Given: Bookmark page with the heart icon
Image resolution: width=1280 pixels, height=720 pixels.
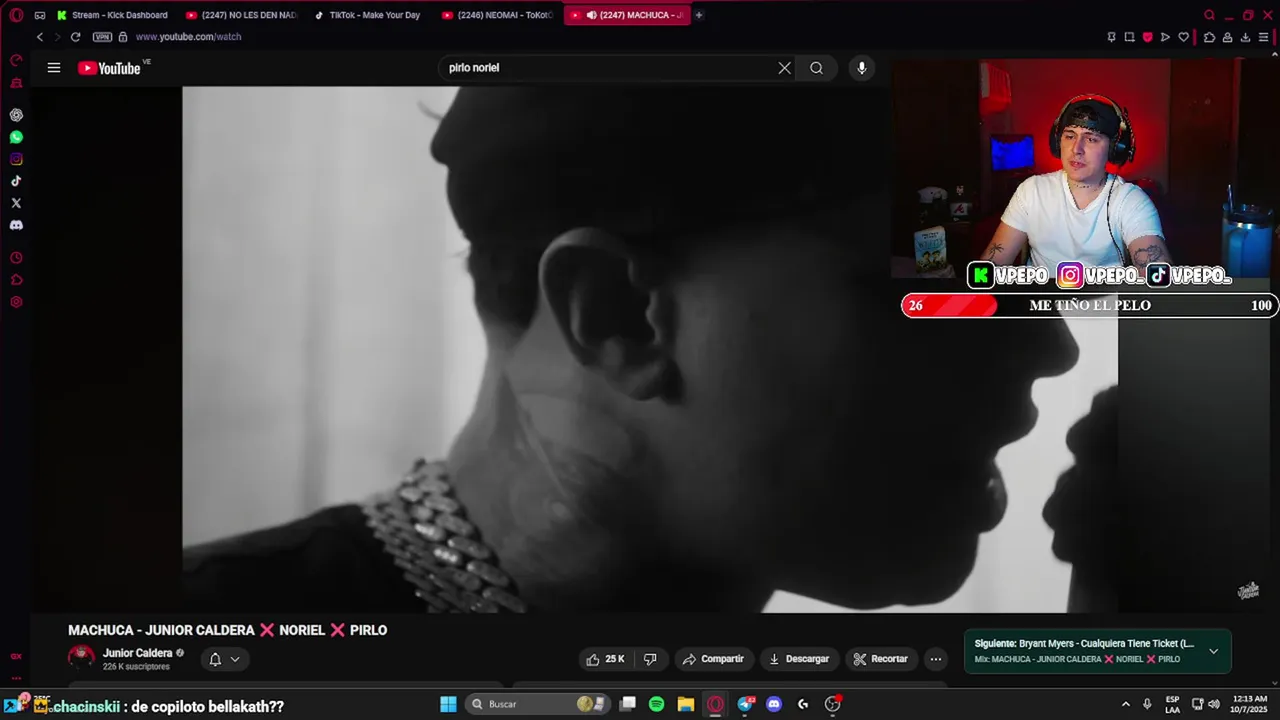Looking at the screenshot, I should [x=1183, y=37].
